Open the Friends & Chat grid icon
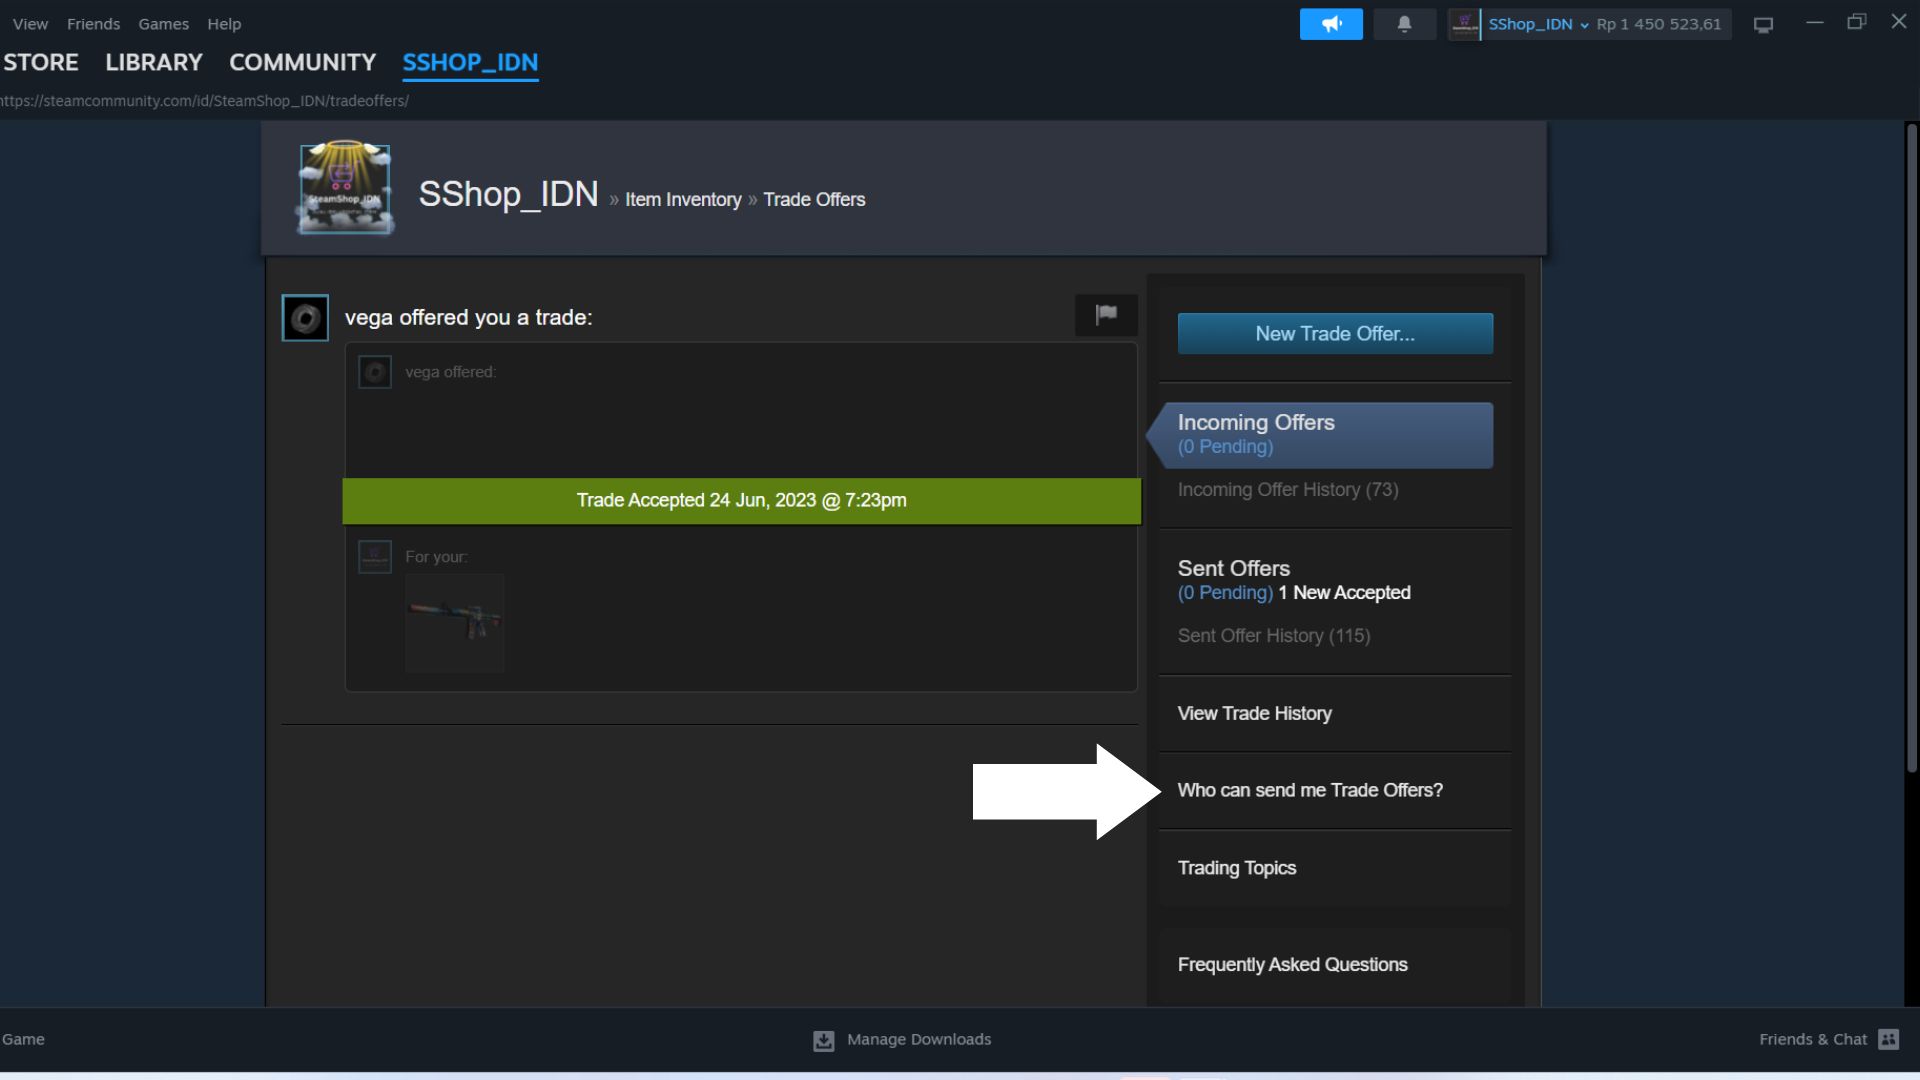Screen dimensions: 1920x1080 coord(1888,1039)
